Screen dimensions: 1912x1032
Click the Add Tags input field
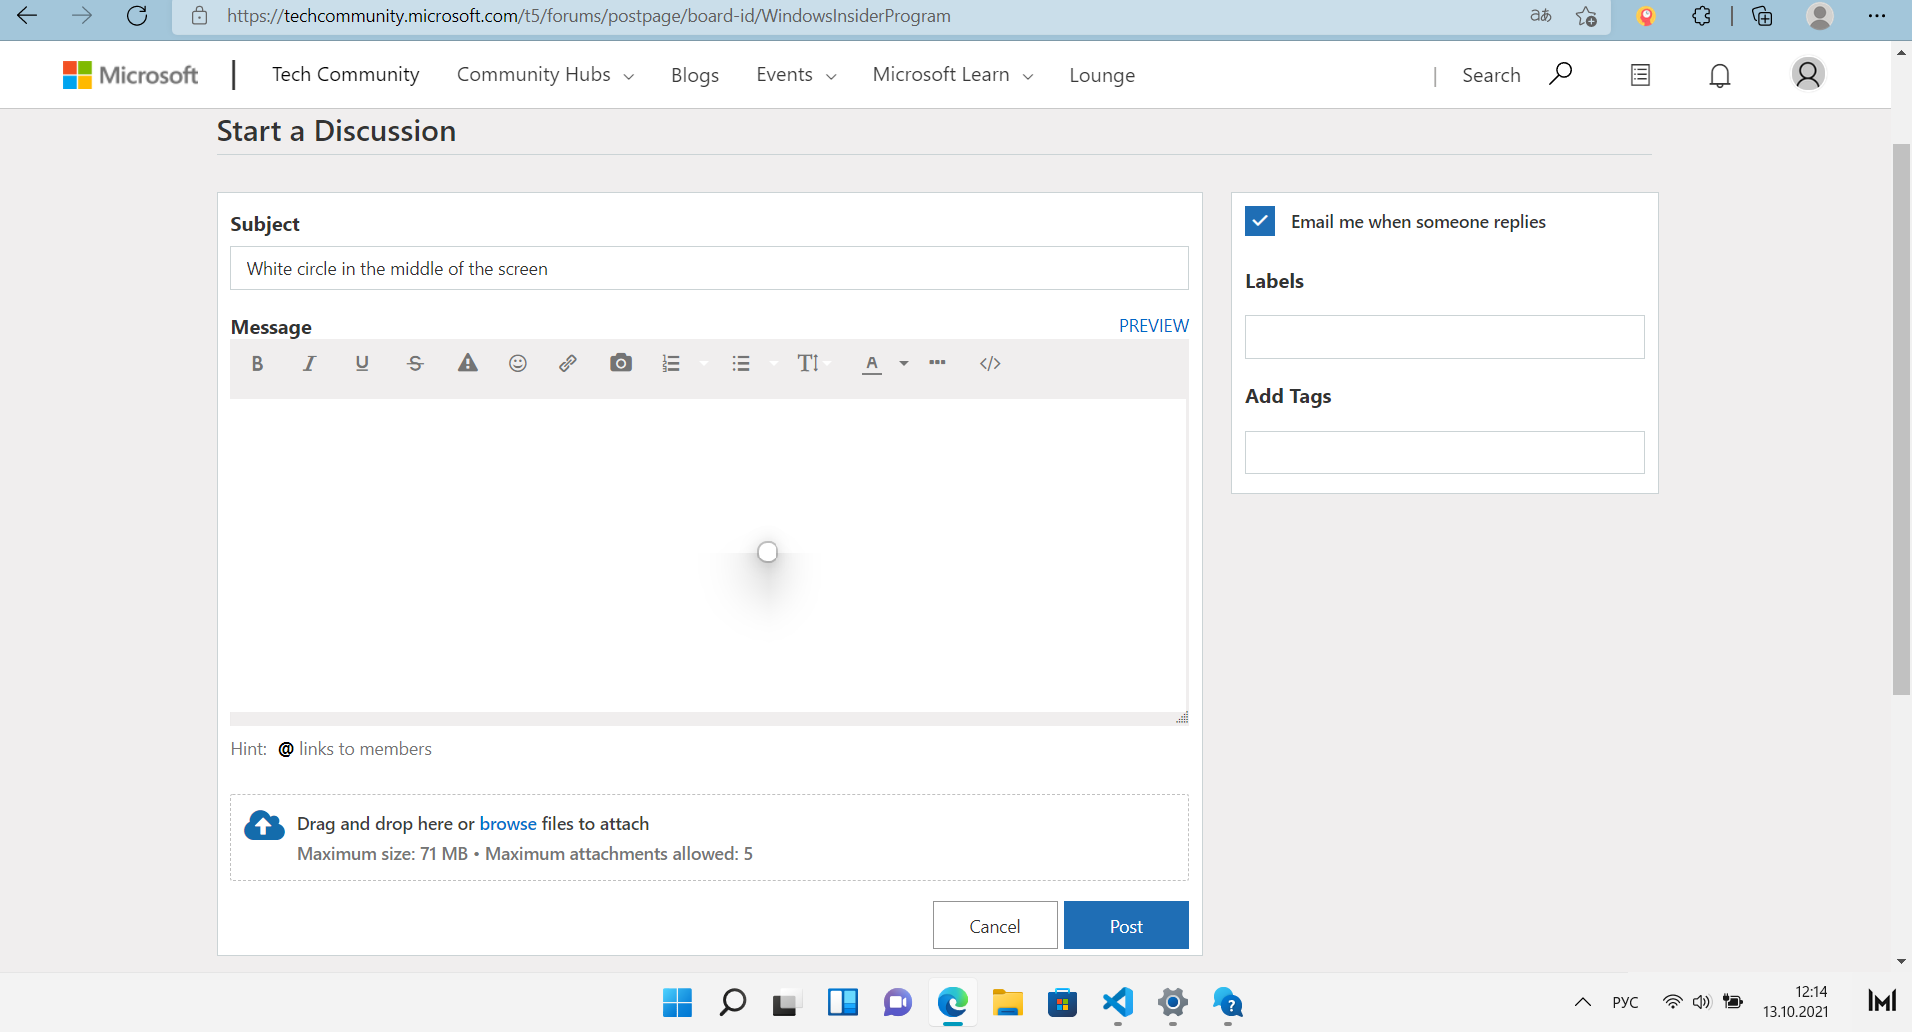pyautogui.click(x=1444, y=452)
